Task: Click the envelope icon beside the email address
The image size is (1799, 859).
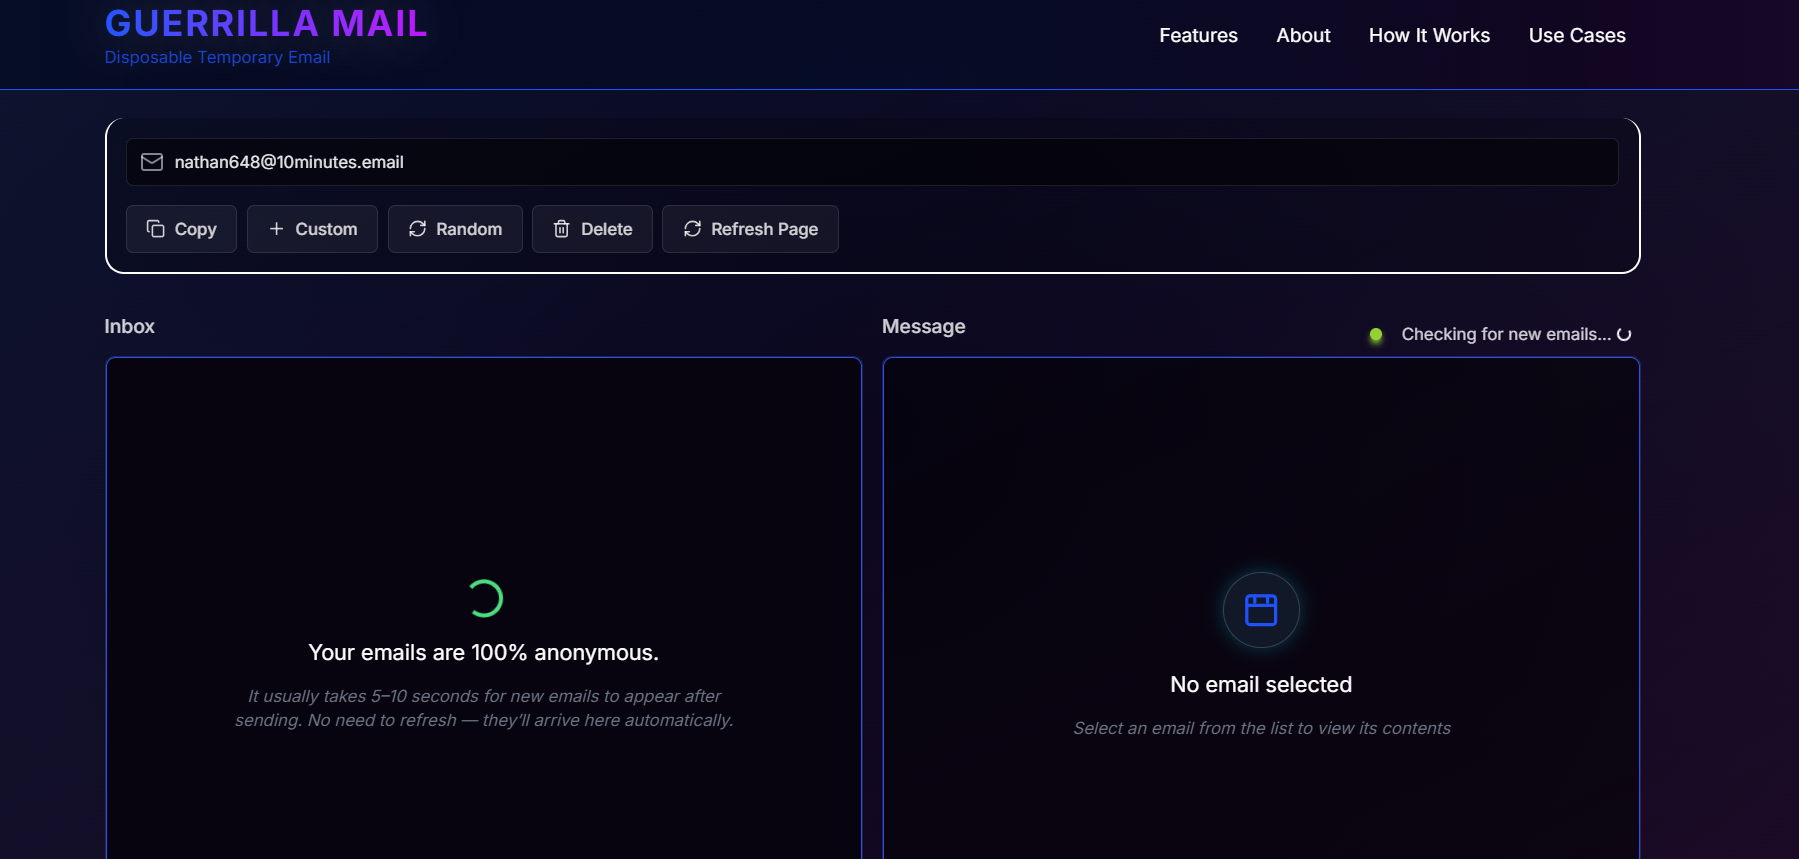Action: (152, 162)
